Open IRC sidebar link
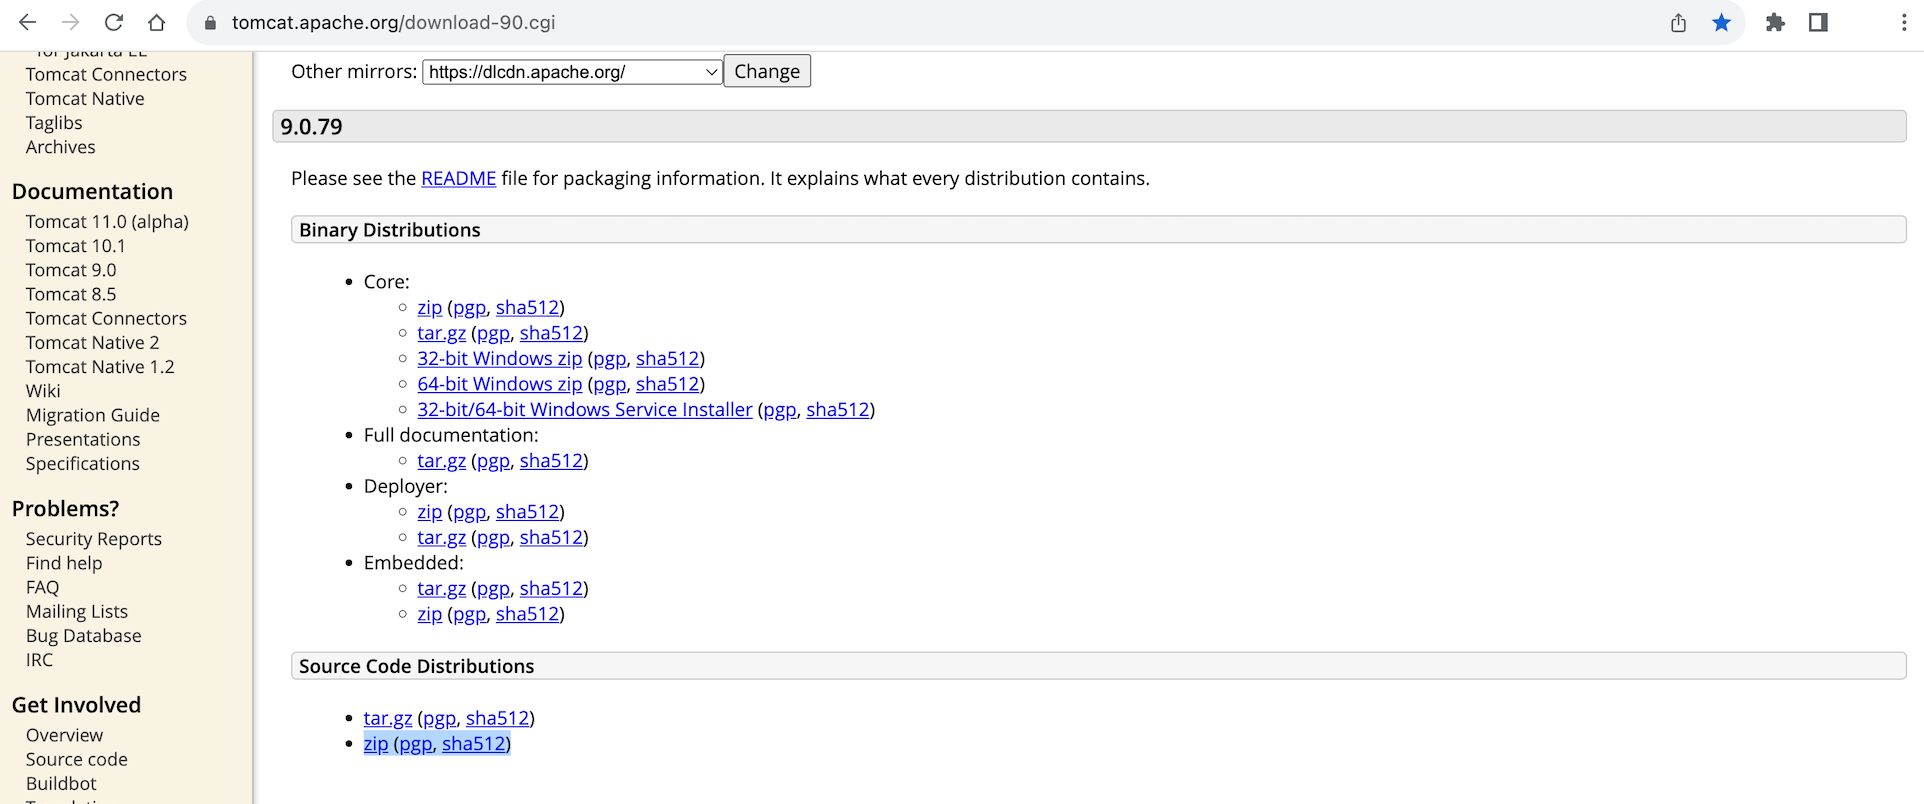Image resolution: width=1924 pixels, height=804 pixels. pos(39,660)
